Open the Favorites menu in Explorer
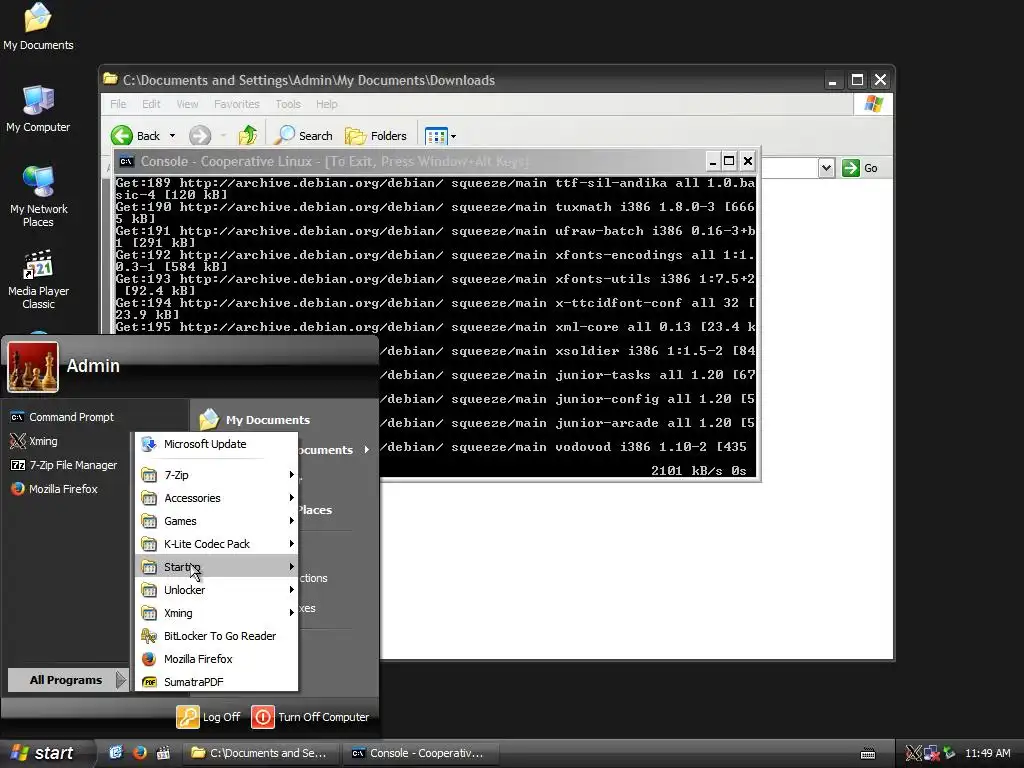This screenshot has width=1024, height=768. point(236,104)
